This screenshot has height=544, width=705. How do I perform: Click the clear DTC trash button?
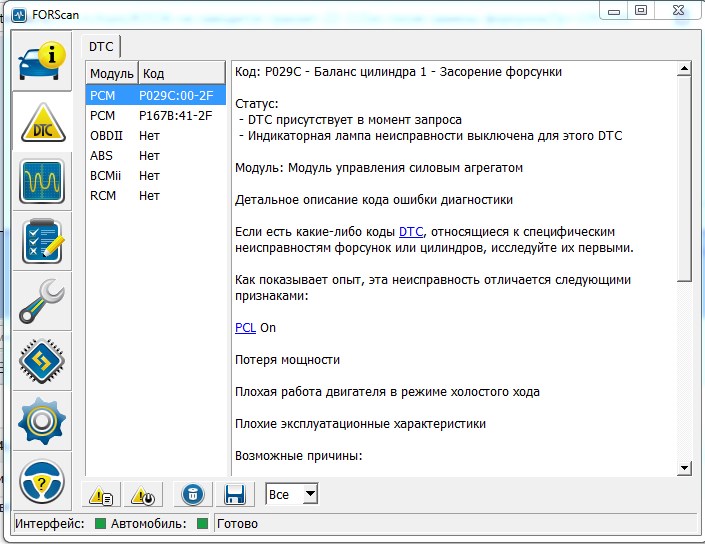[193, 495]
